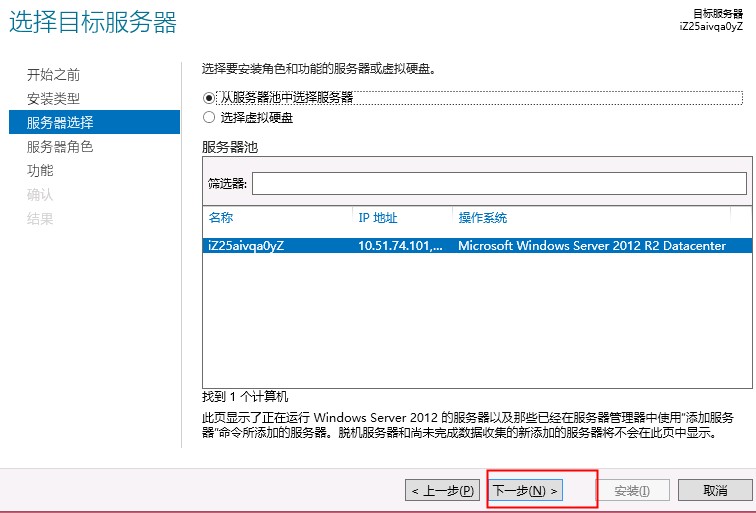Click 下一步 to continue the wizard
This screenshot has height=513, width=756.
point(526,490)
